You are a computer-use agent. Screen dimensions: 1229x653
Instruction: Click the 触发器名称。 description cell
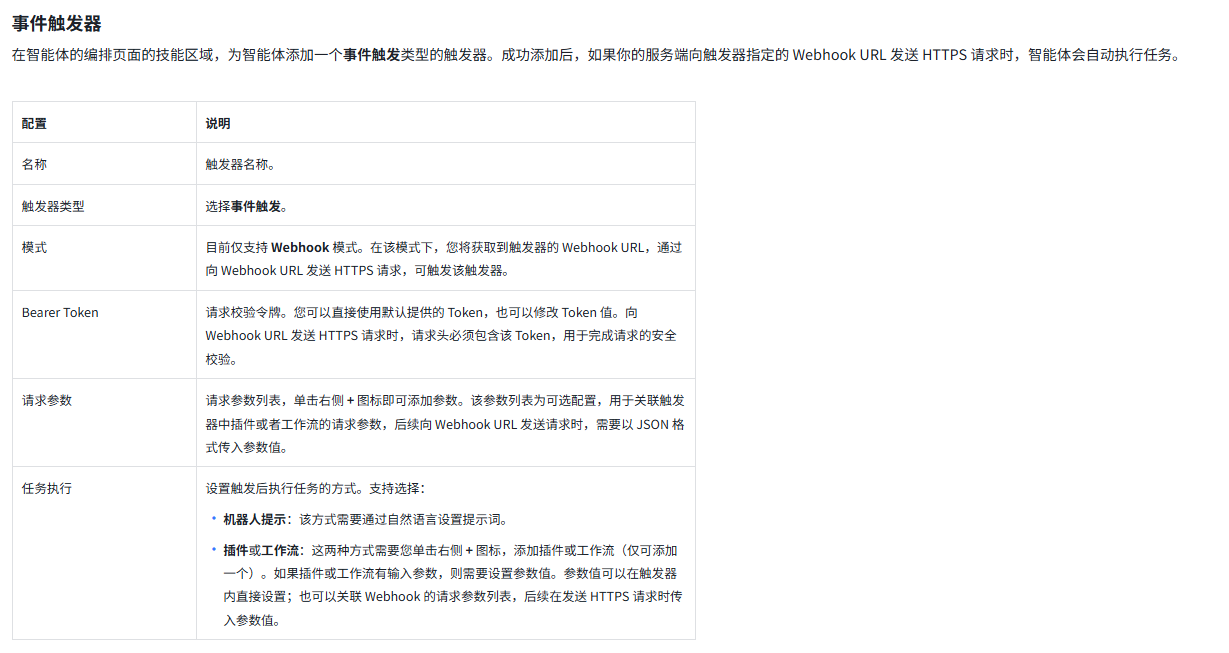[240, 164]
